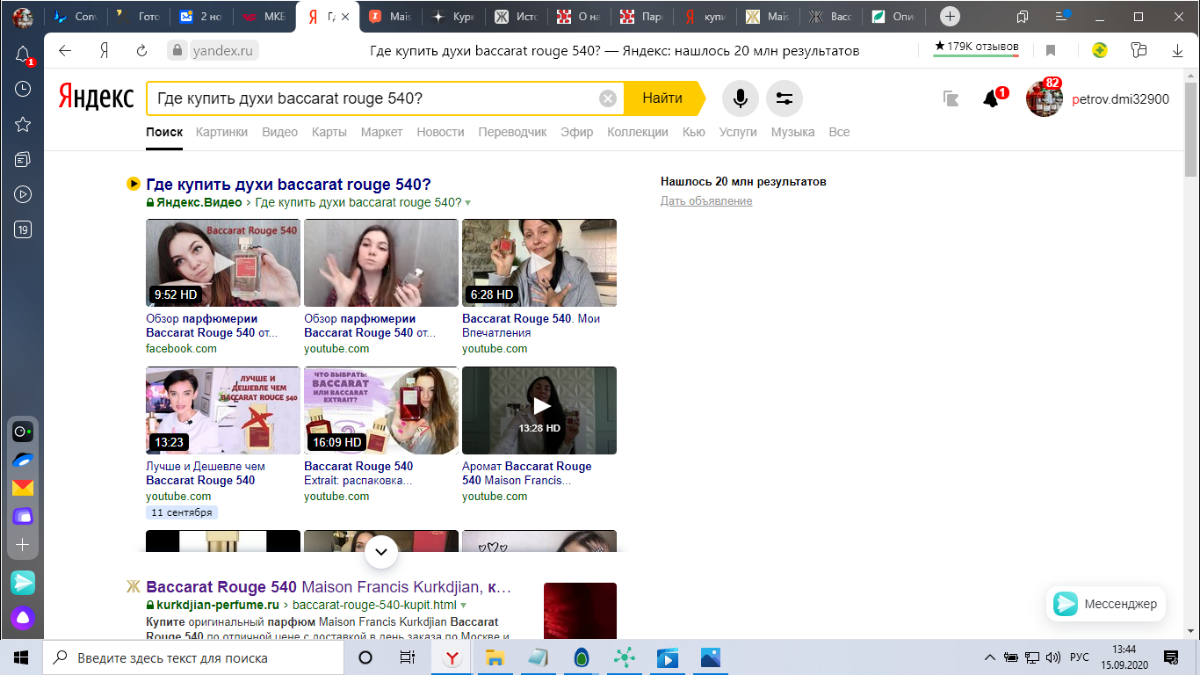This screenshot has height=675, width=1200.
Task: Go back with the browser back arrow
Action: coord(65,50)
